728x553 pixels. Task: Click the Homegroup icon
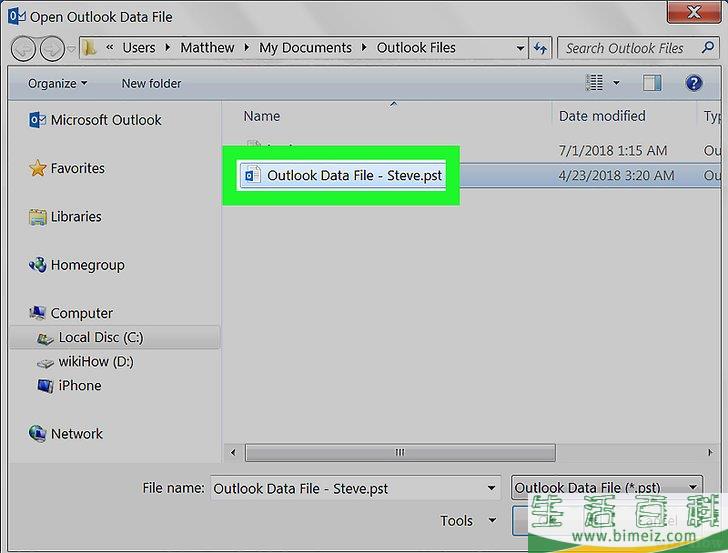click(38, 265)
